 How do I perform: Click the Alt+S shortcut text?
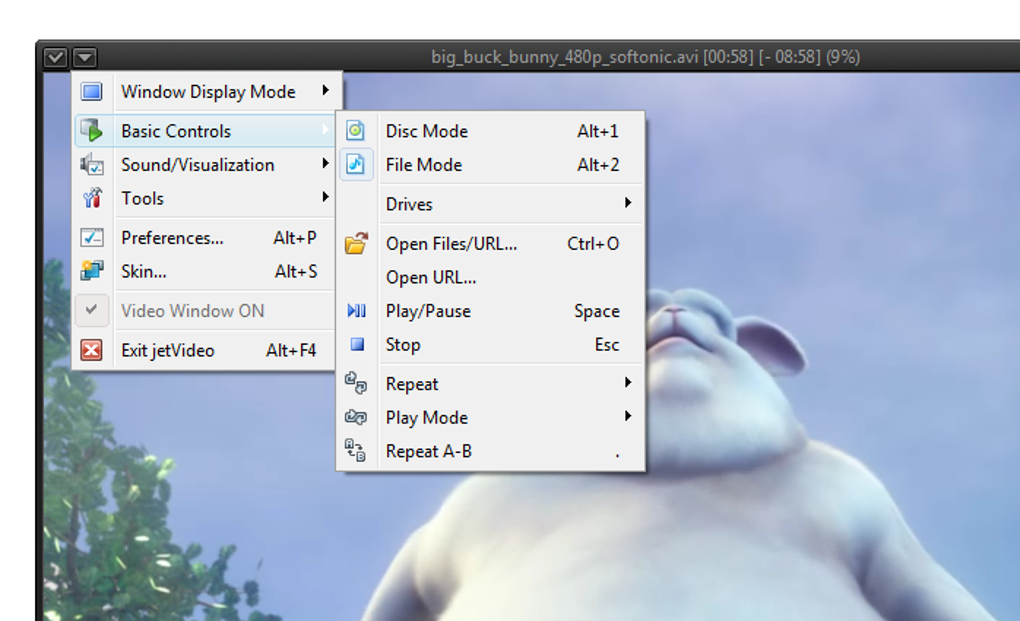(296, 271)
